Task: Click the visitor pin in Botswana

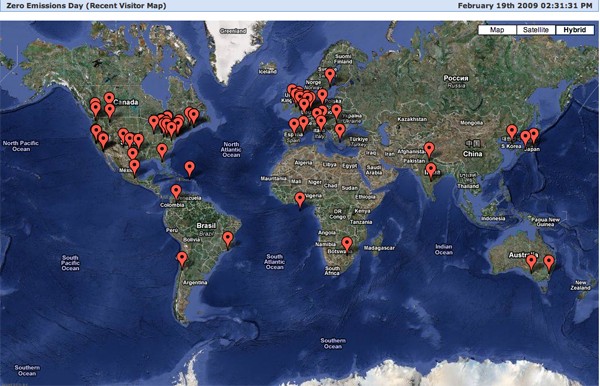Action: [347, 245]
